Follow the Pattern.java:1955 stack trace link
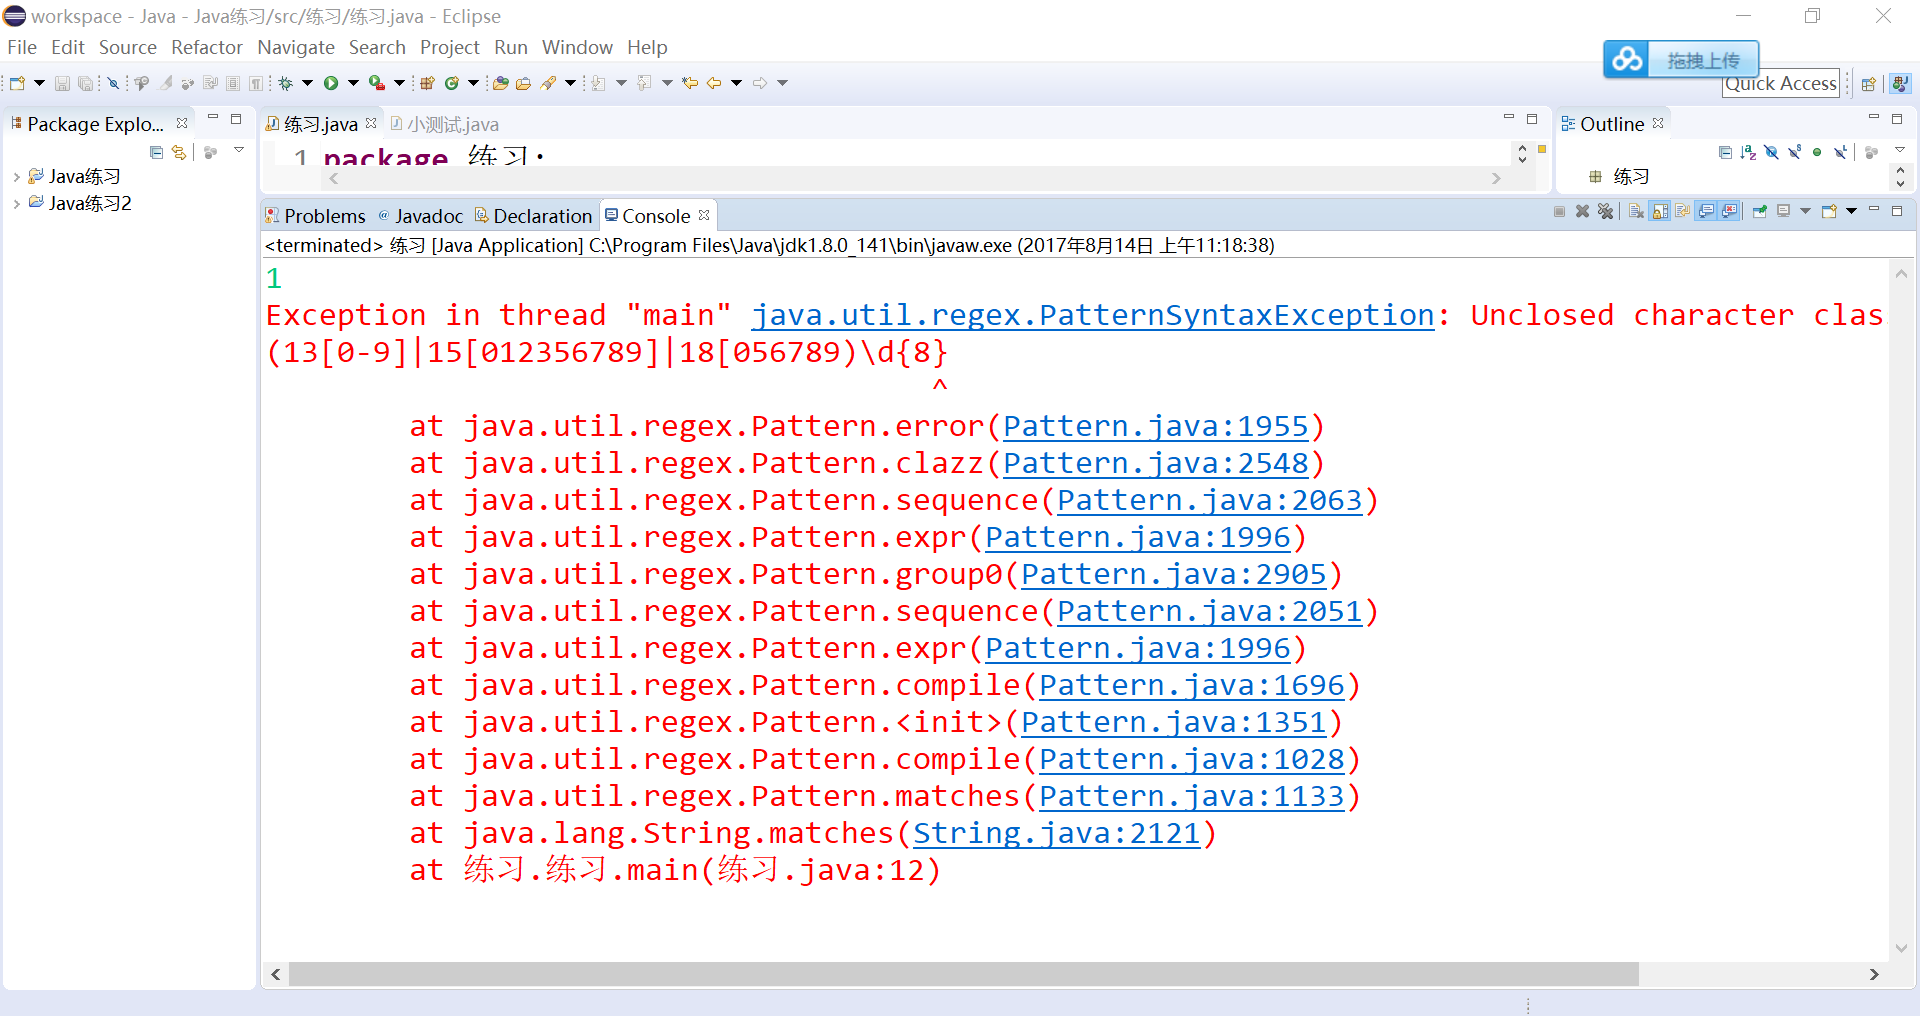This screenshot has width=1920, height=1016. [1155, 426]
